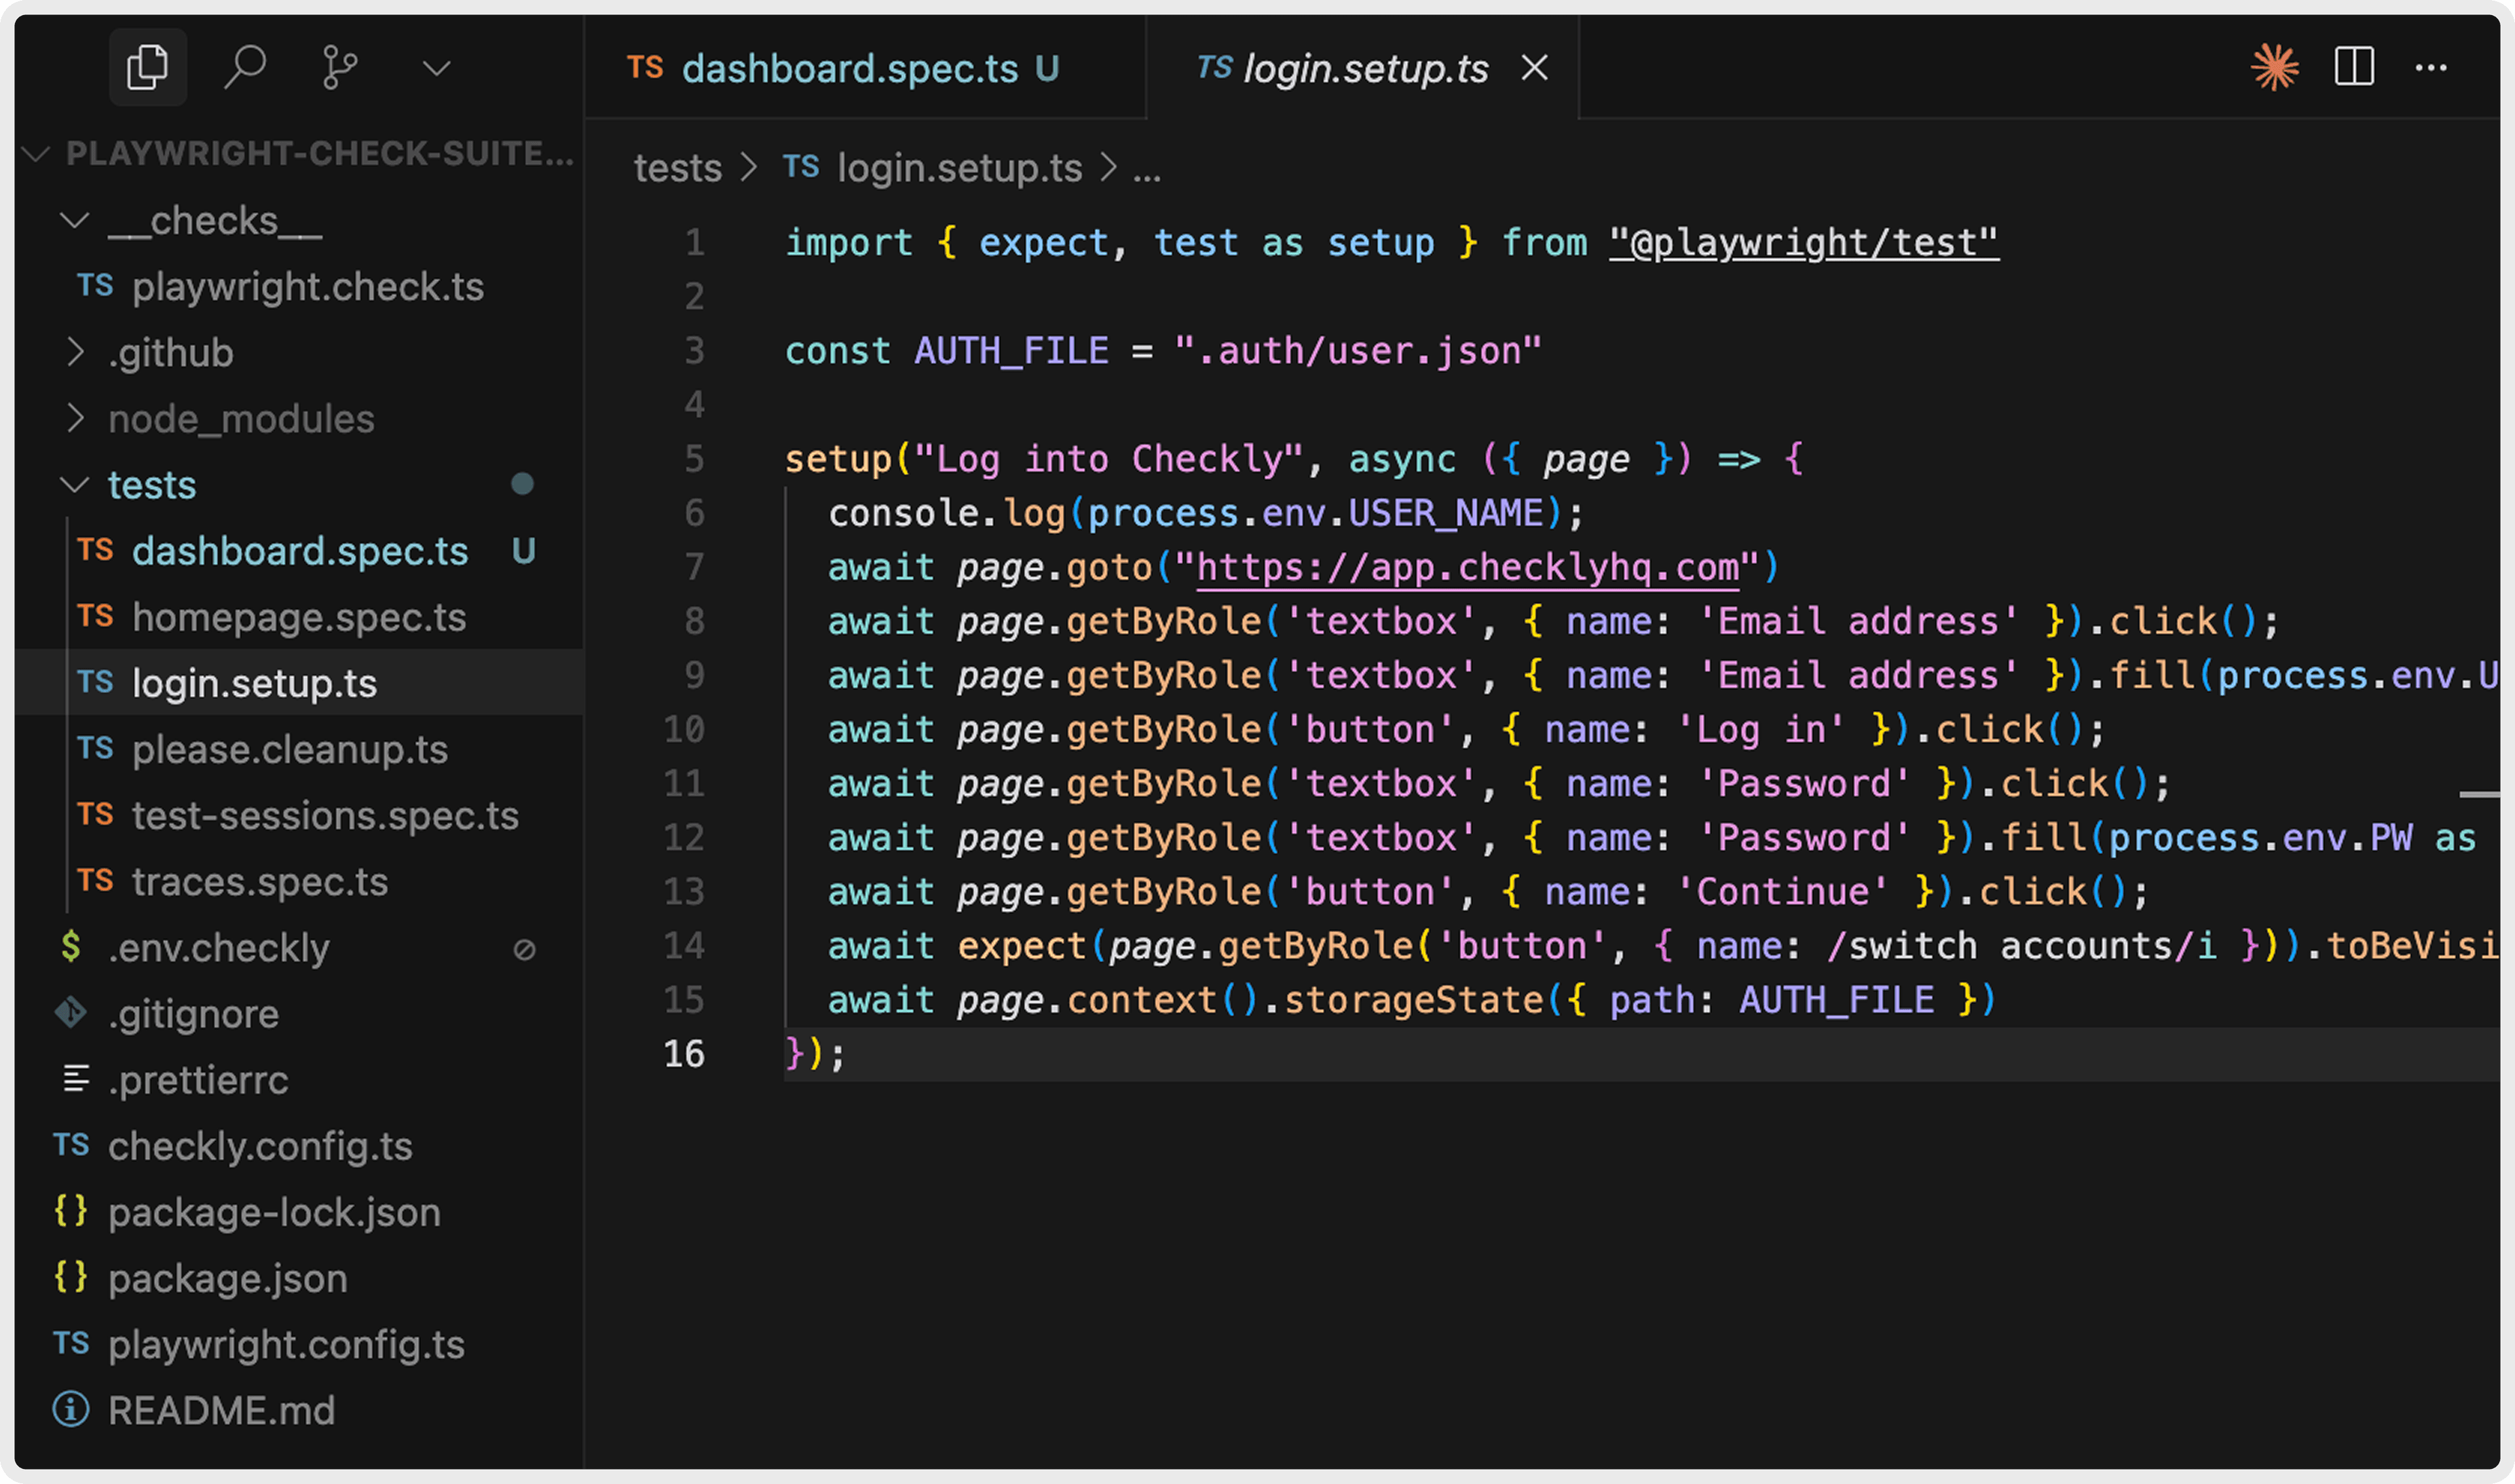Show additional views chevron in activity bar
The height and width of the screenshot is (1484, 2515).
[x=436, y=68]
